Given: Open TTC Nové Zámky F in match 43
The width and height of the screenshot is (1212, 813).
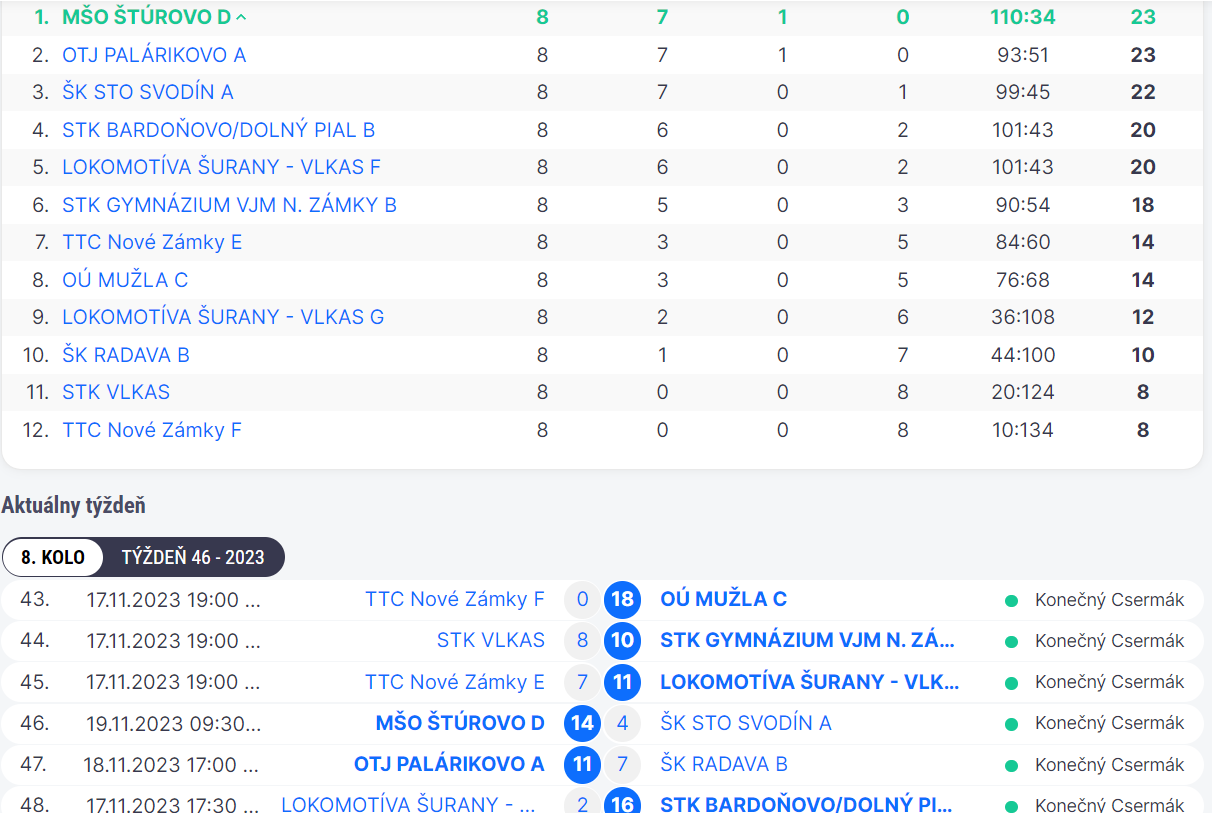Looking at the screenshot, I should (x=455, y=599).
